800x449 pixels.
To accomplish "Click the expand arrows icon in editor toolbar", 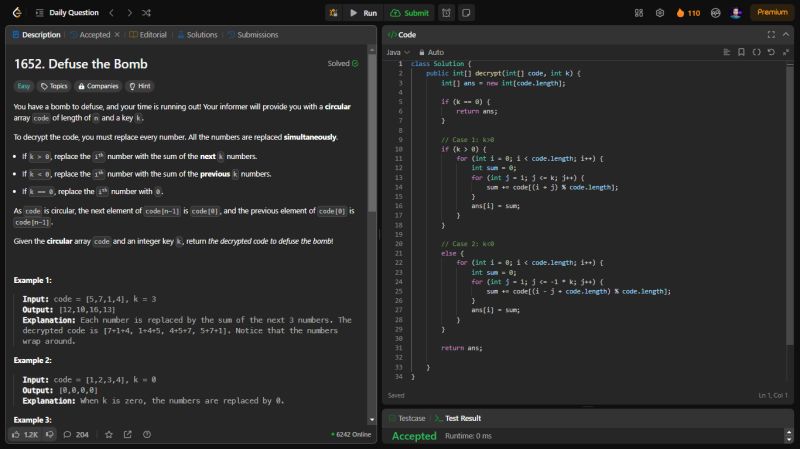I will (786, 52).
